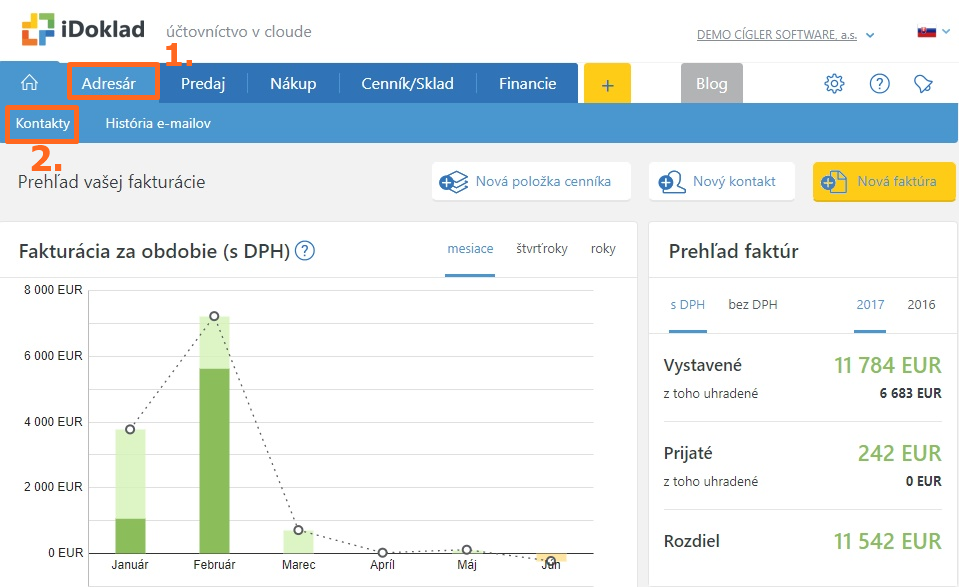
Task: Show info tooltip next to Fakturácia za obdobie
Action: [x=305, y=251]
